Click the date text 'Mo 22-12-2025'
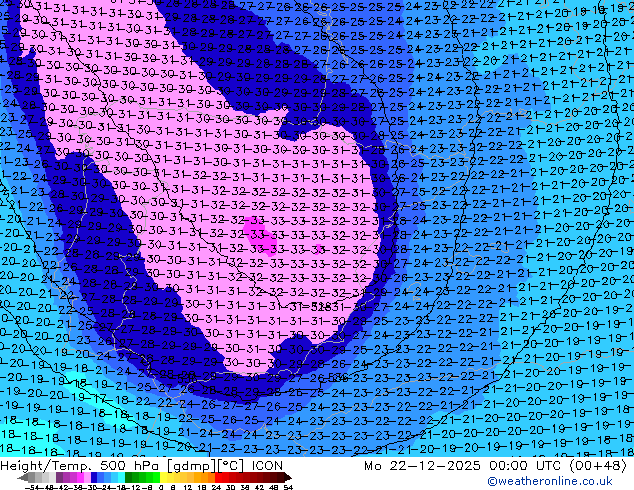 [422, 466]
